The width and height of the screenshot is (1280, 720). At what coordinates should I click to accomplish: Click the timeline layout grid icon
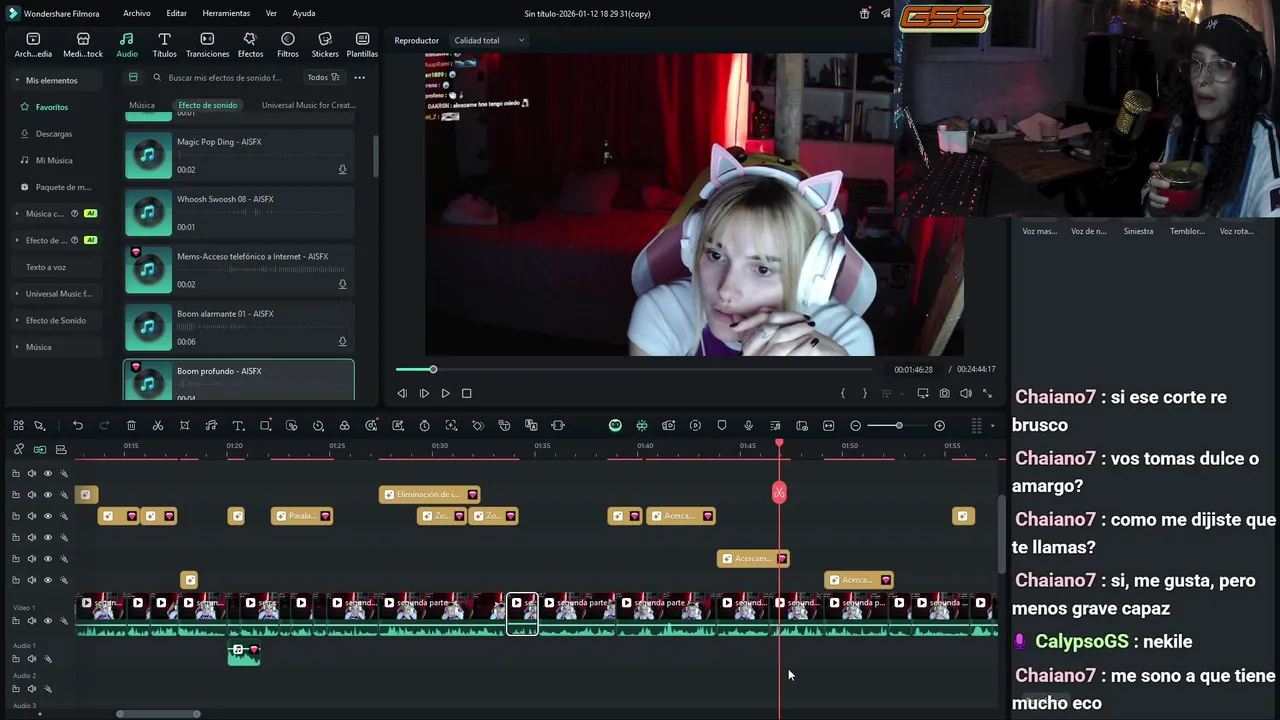[x=18, y=426]
